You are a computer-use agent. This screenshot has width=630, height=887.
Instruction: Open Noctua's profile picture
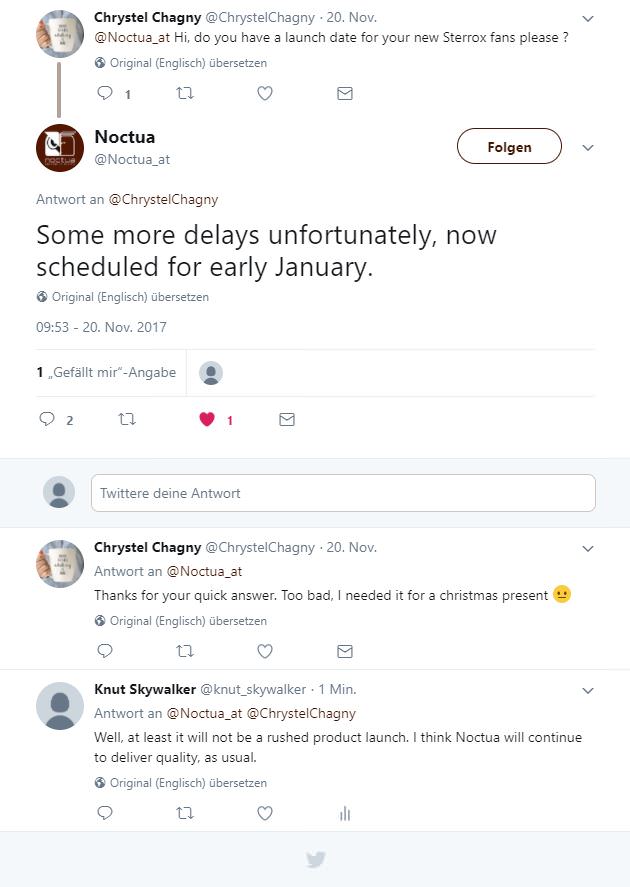point(59,147)
